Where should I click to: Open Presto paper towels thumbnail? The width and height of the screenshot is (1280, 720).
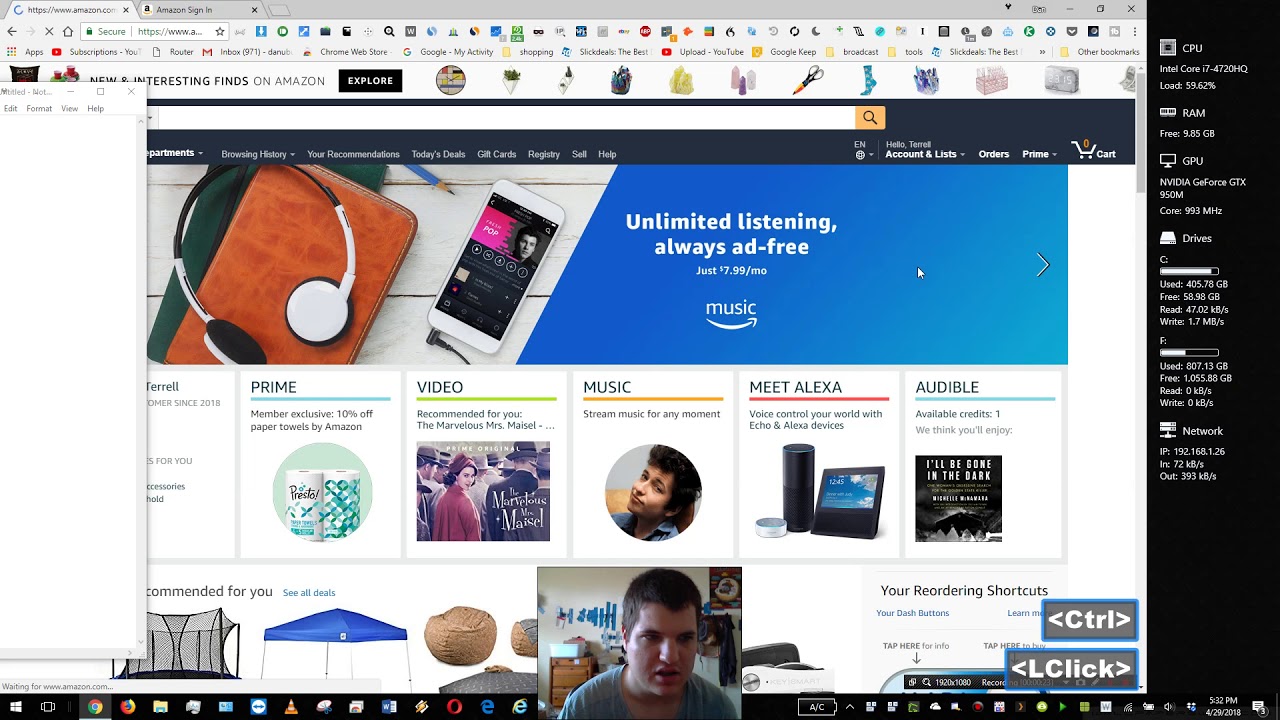[x=322, y=493]
